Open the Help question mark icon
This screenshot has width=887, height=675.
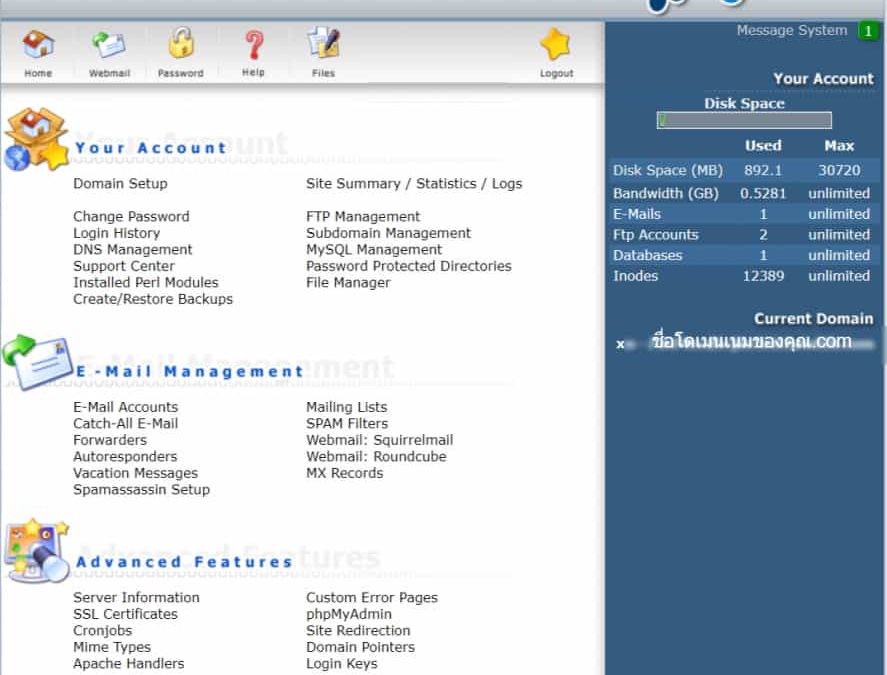pos(254,45)
